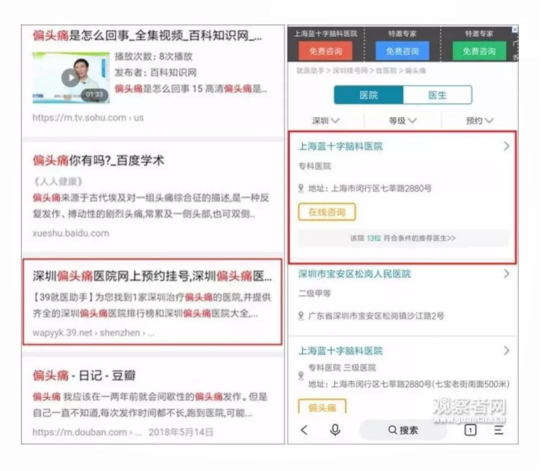Play the 偏头痛 Sohu video thumbnail

[x=71, y=78]
